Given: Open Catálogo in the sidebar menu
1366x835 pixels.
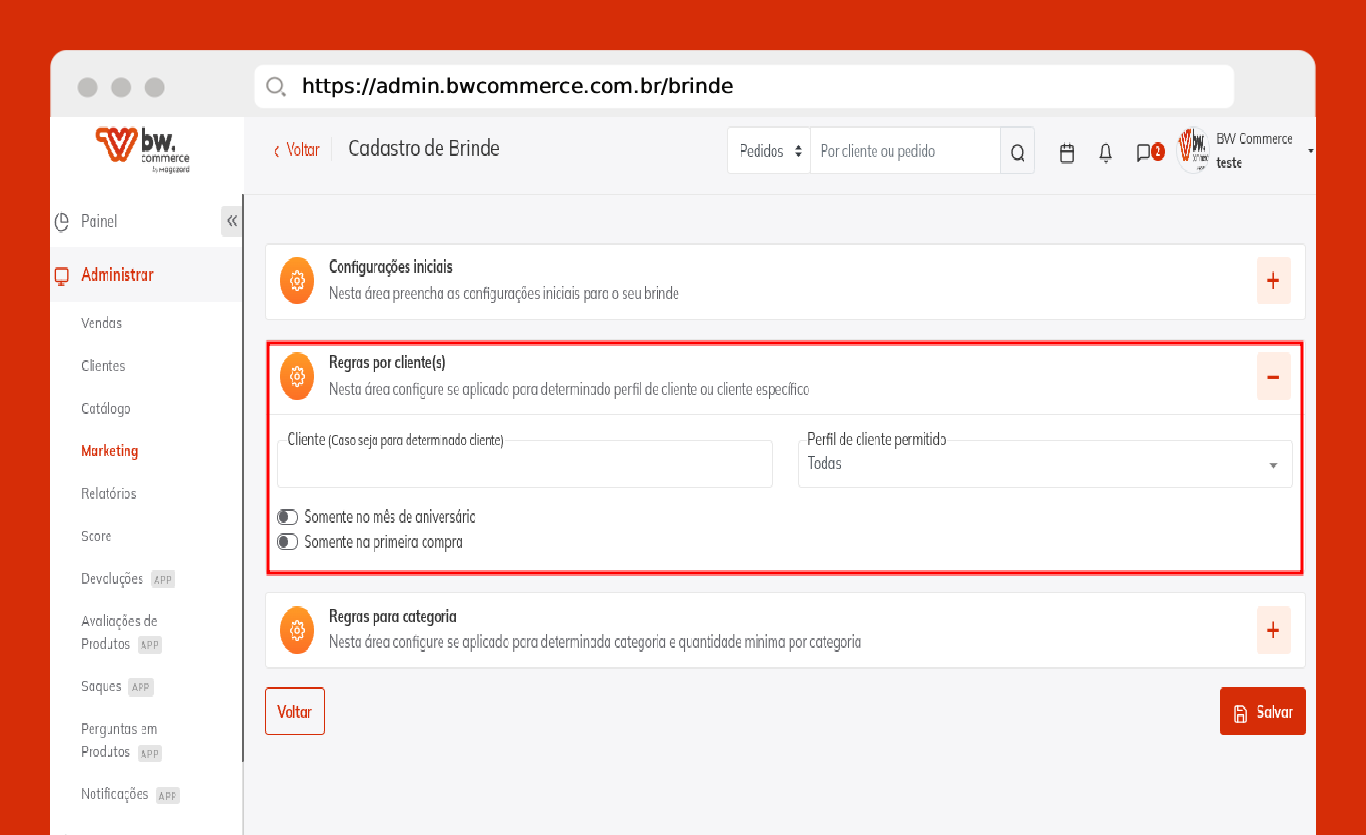Looking at the screenshot, I should coord(106,409).
